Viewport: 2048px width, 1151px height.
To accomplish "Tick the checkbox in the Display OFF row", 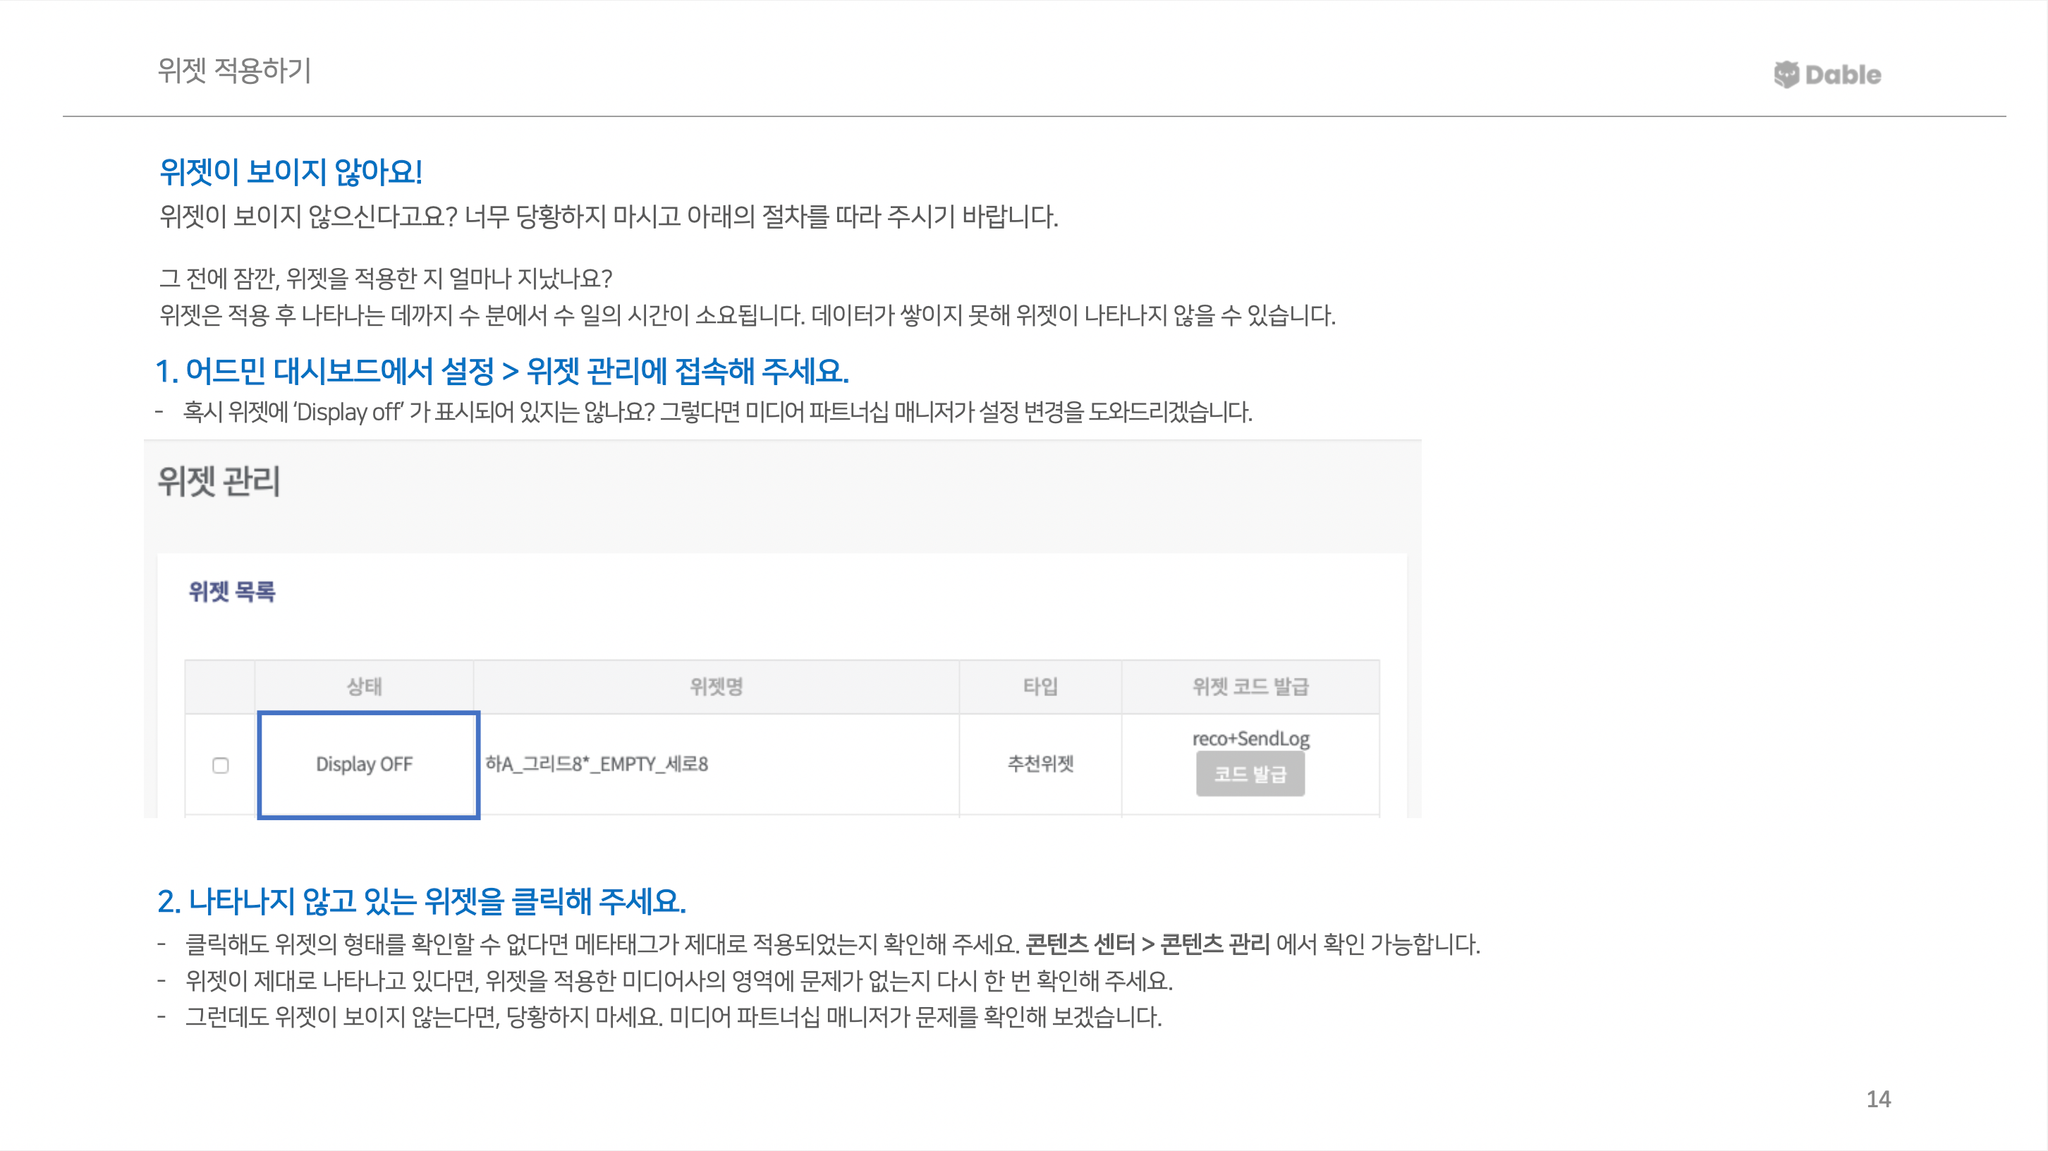I will [x=221, y=765].
